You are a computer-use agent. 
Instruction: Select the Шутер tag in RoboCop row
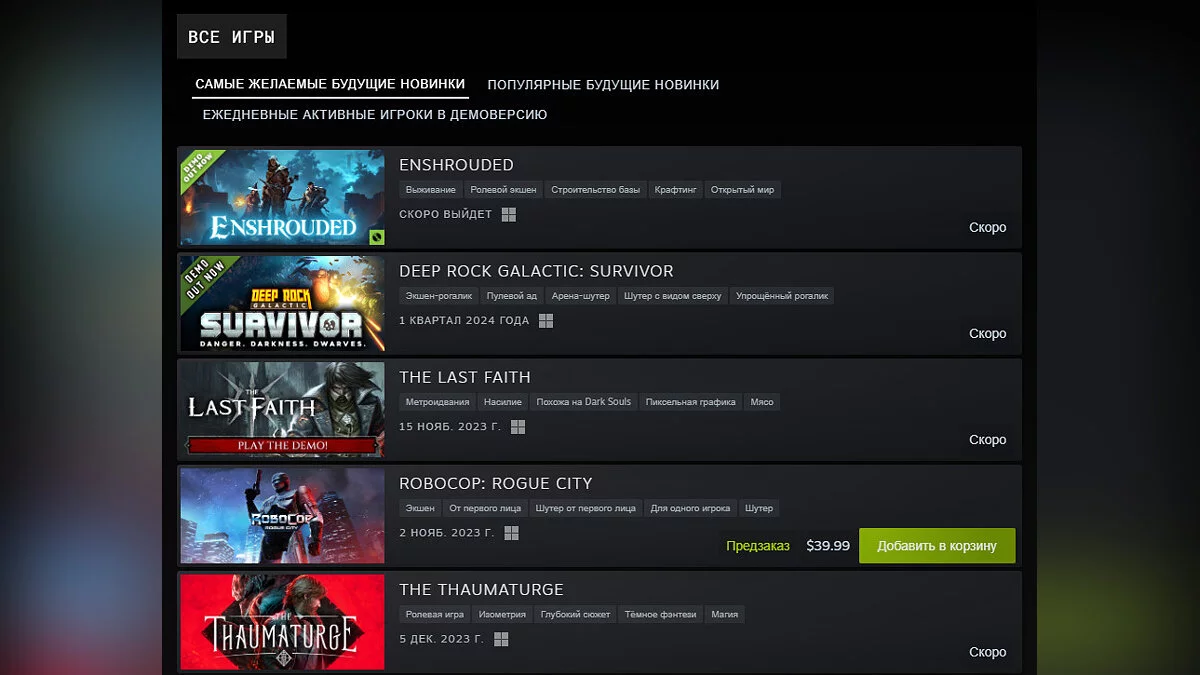759,507
